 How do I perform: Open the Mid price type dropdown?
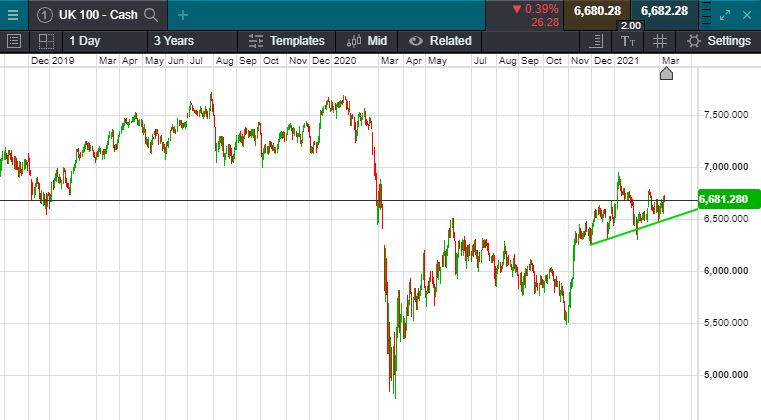coord(366,41)
